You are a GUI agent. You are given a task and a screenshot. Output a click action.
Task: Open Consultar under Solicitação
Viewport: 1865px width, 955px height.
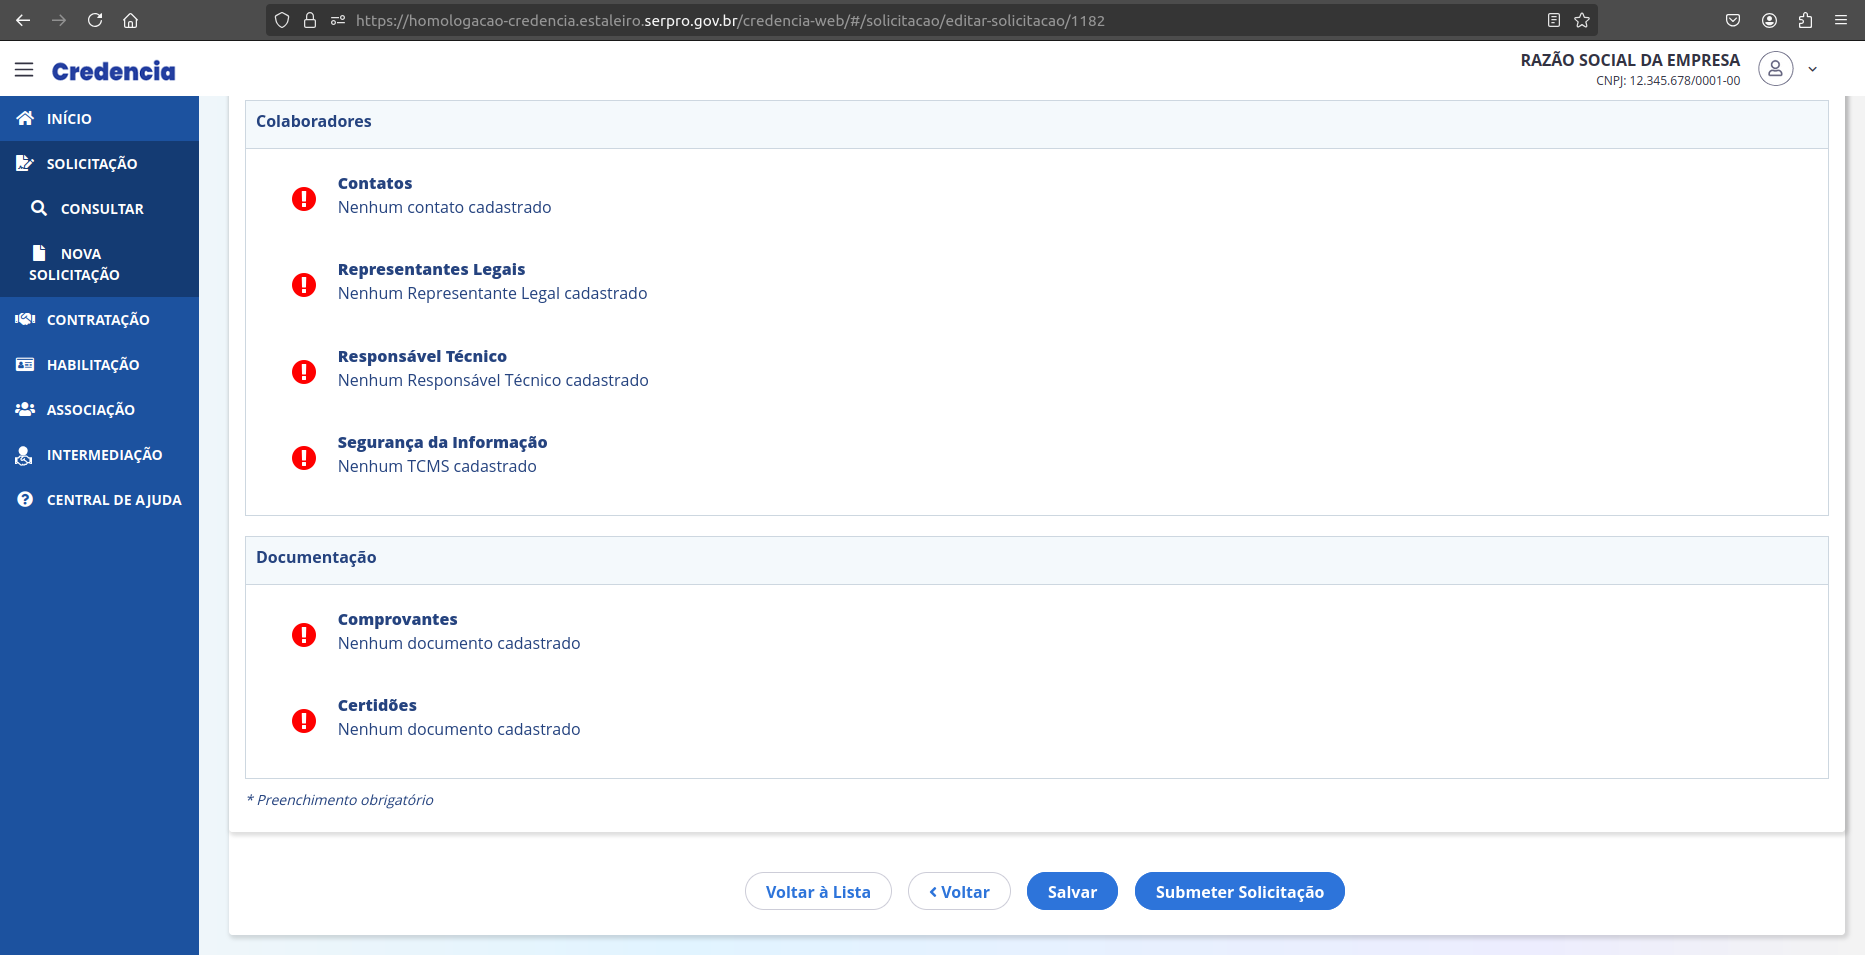[102, 209]
